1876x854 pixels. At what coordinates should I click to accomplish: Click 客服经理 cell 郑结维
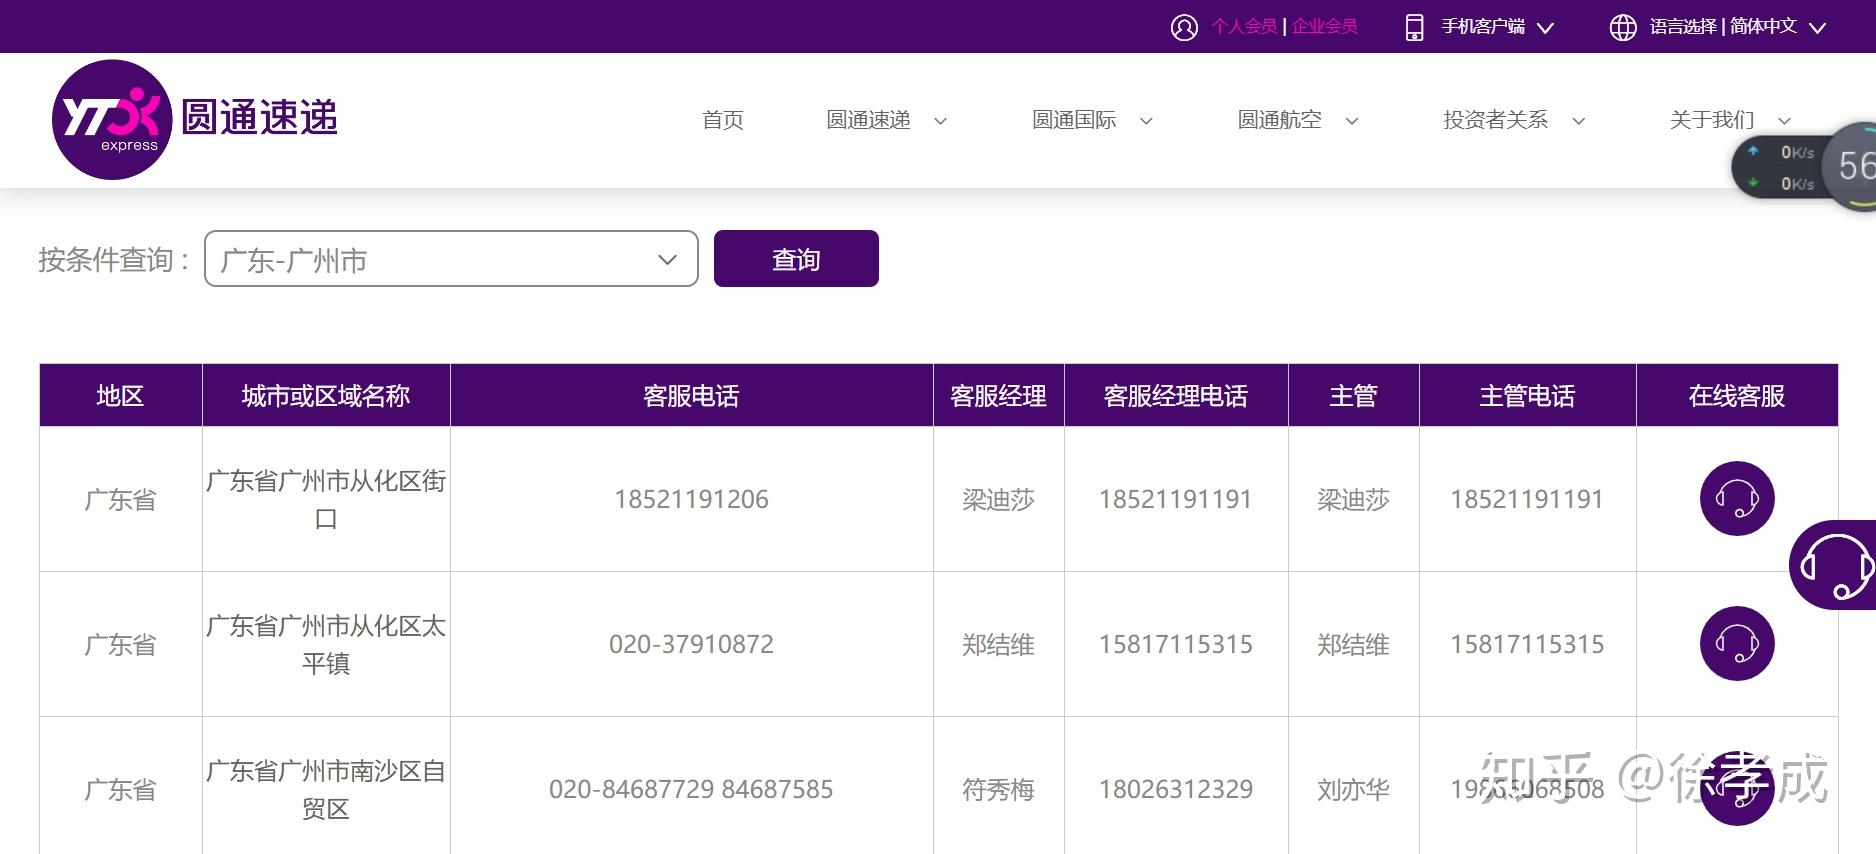[998, 644]
